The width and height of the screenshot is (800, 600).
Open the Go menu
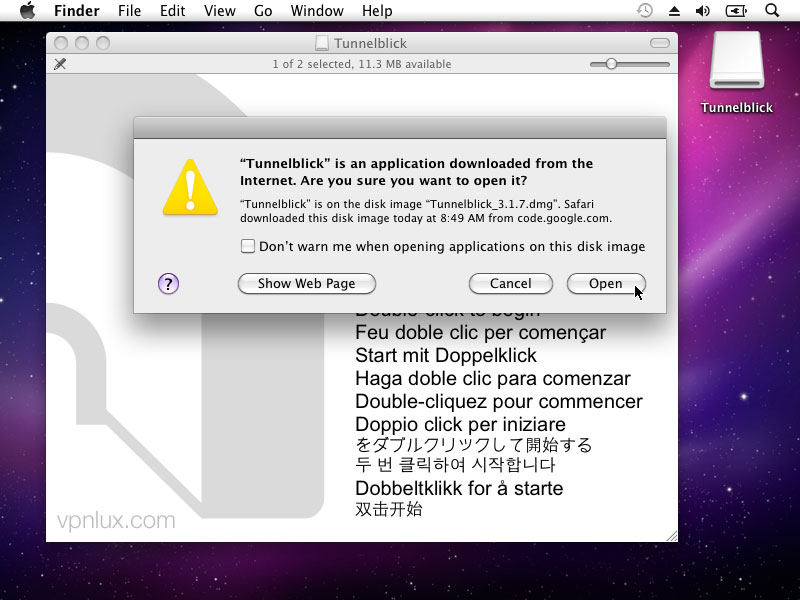(x=263, y=11)
